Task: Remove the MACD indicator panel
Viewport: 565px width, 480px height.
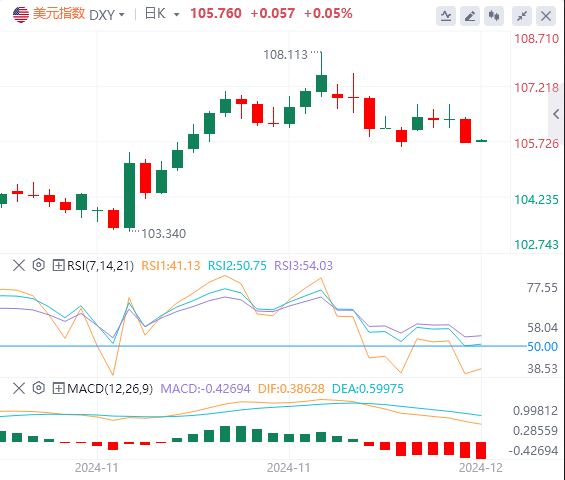Action: (x=19, y=388)
